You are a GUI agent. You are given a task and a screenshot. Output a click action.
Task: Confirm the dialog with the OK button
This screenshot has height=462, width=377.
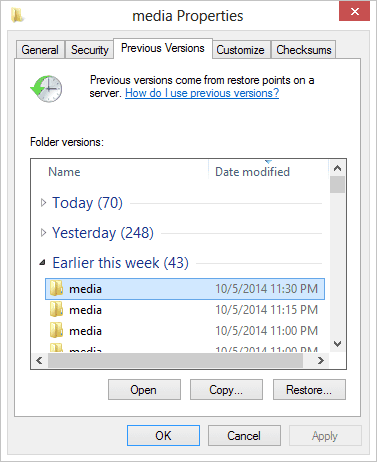pos(163,435)
